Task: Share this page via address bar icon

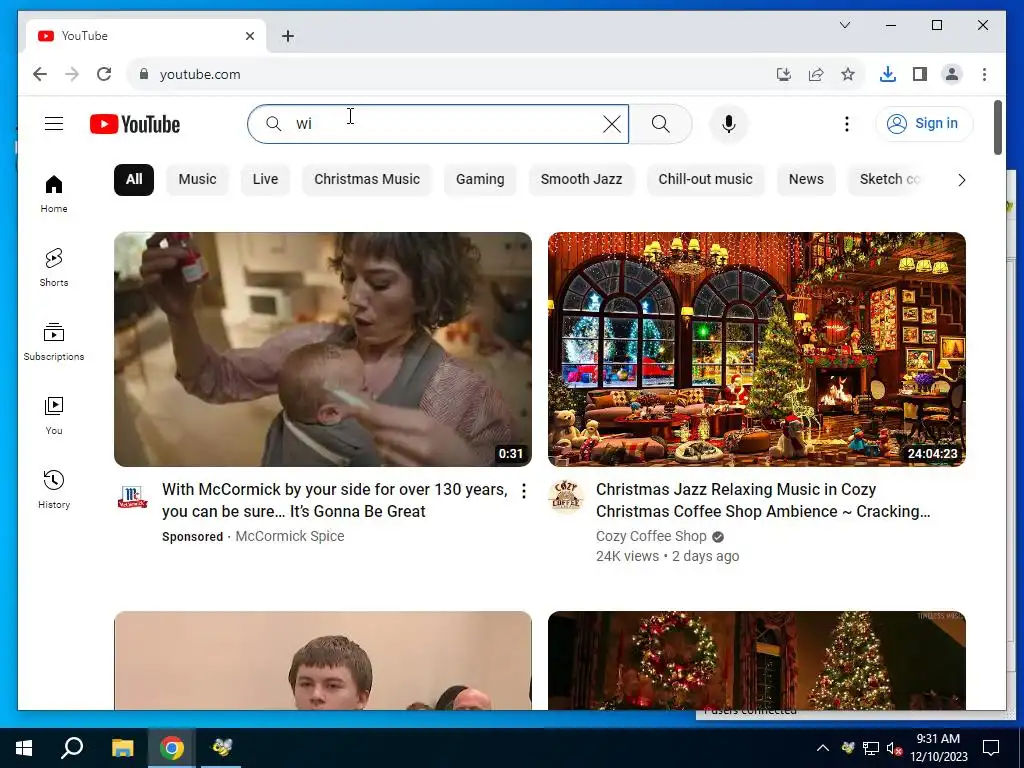Action: 816,74
